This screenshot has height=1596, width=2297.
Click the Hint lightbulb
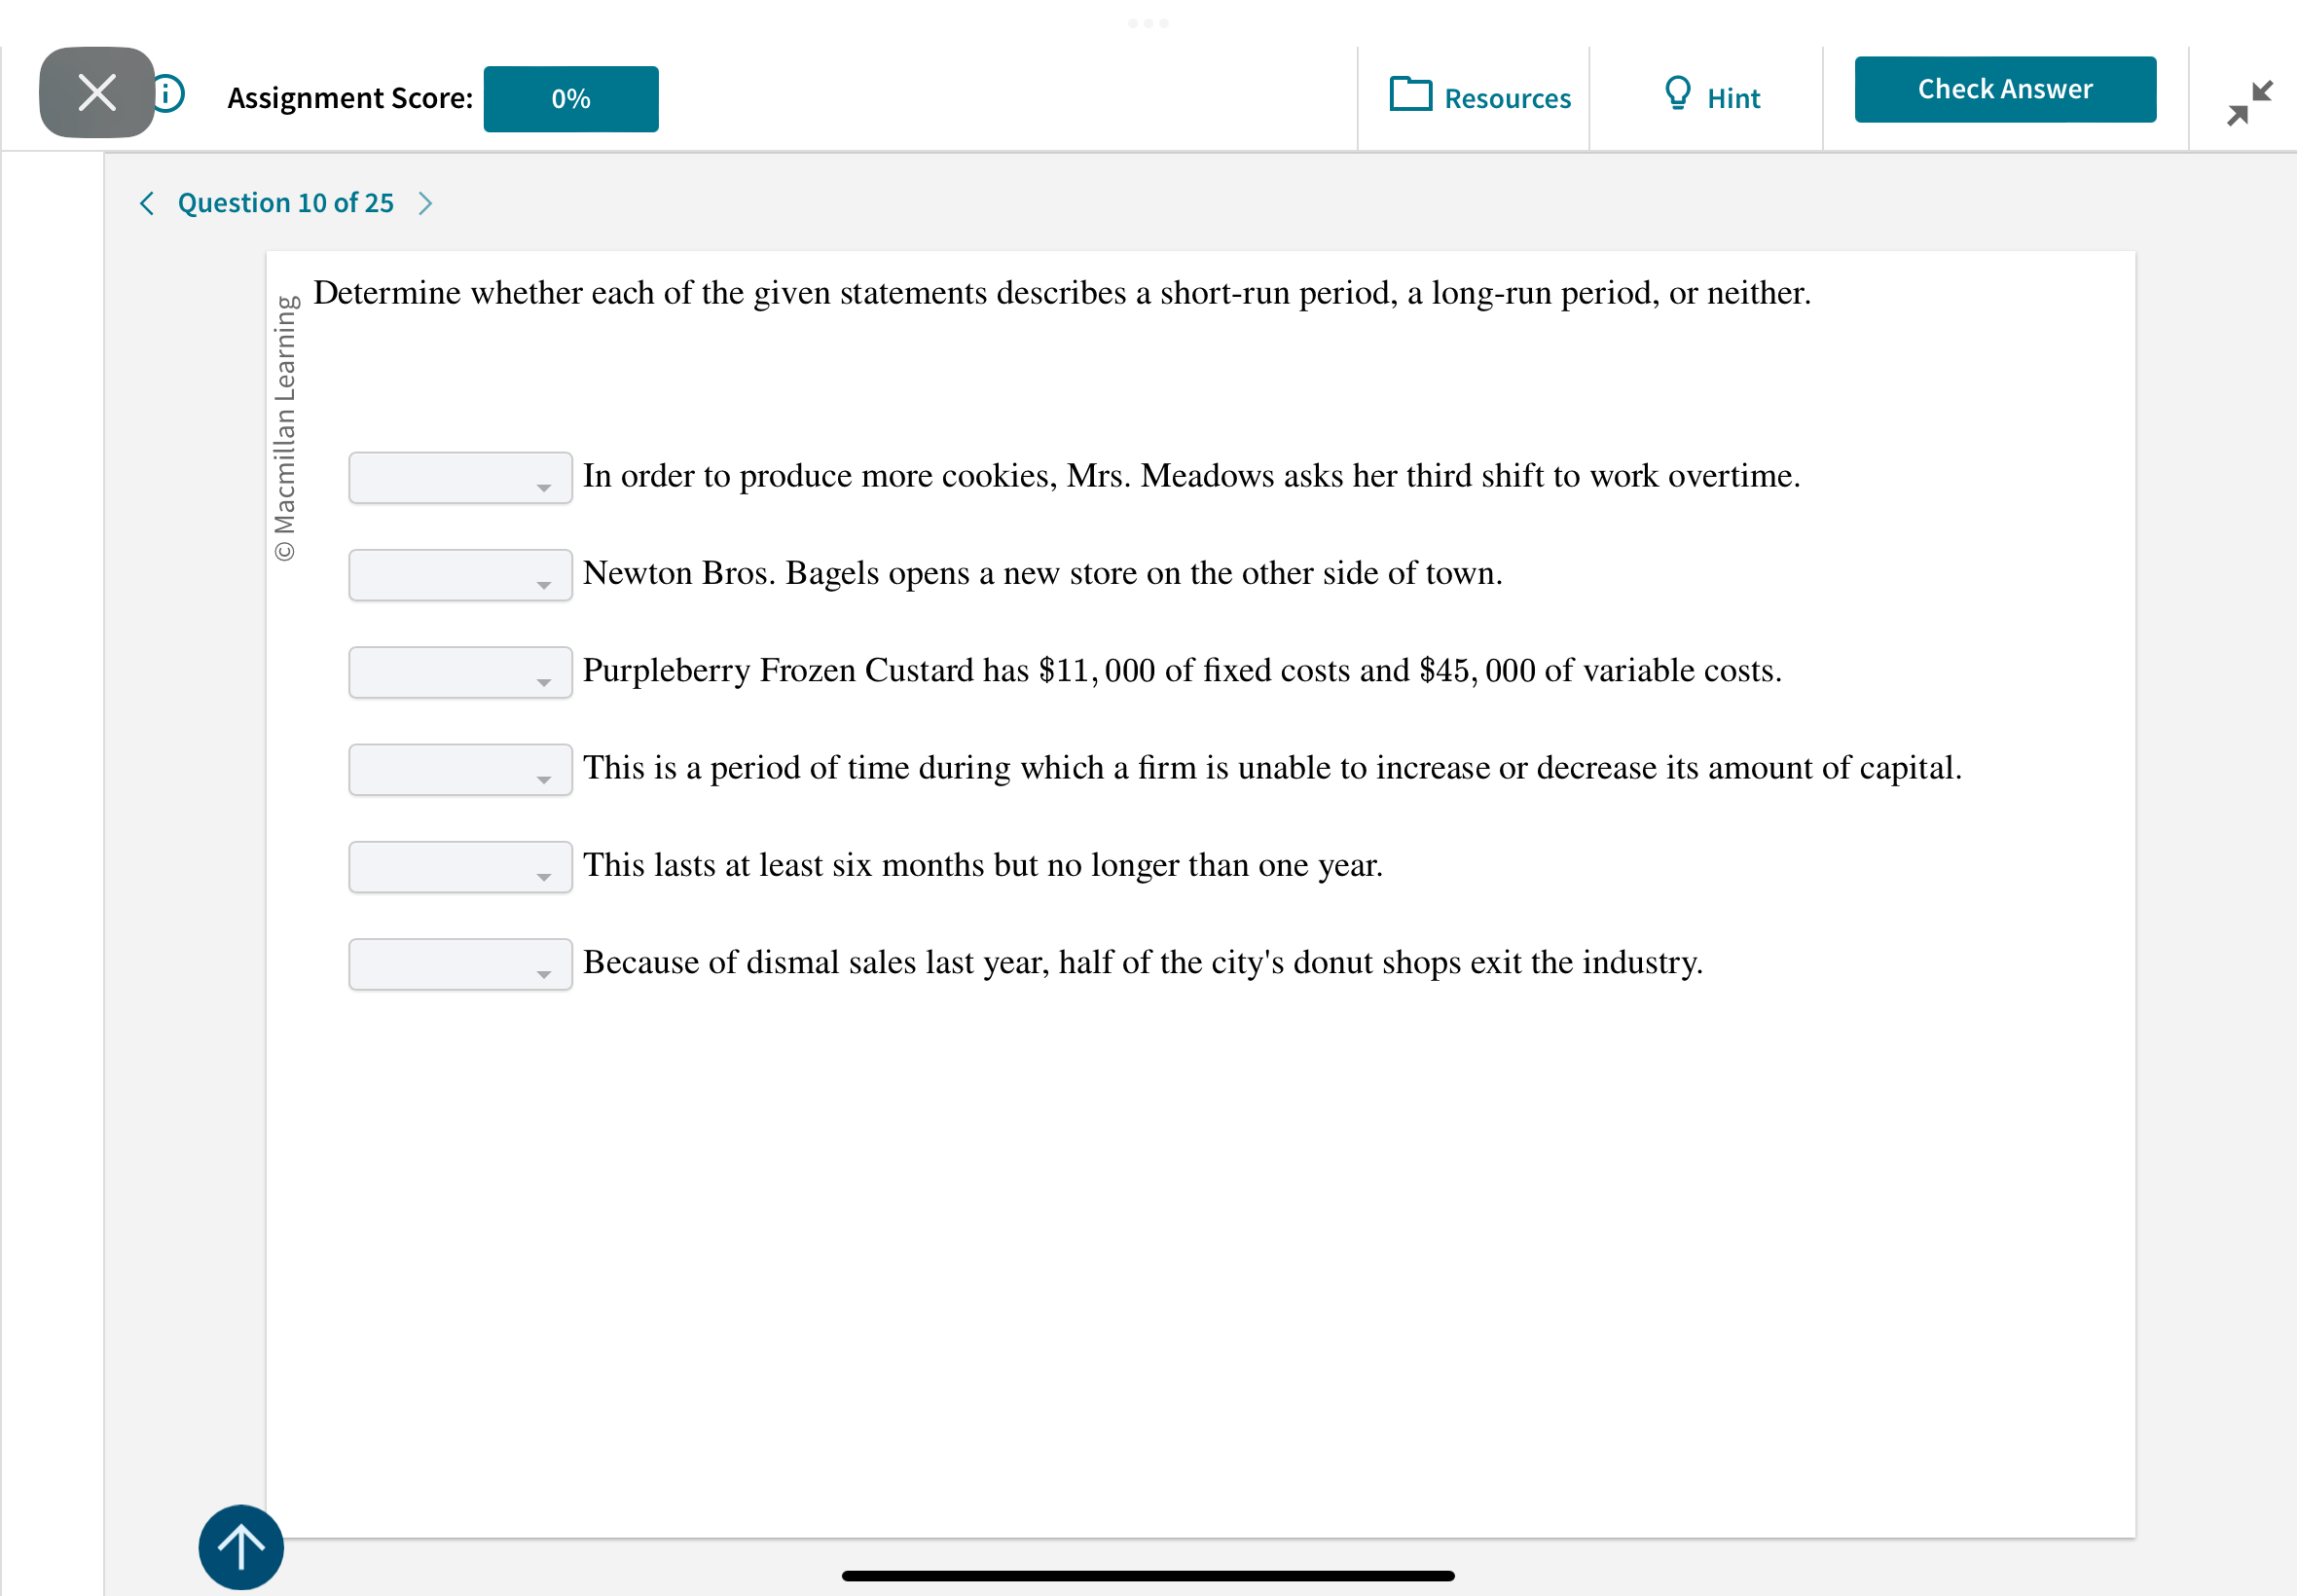pos(1709,97)
